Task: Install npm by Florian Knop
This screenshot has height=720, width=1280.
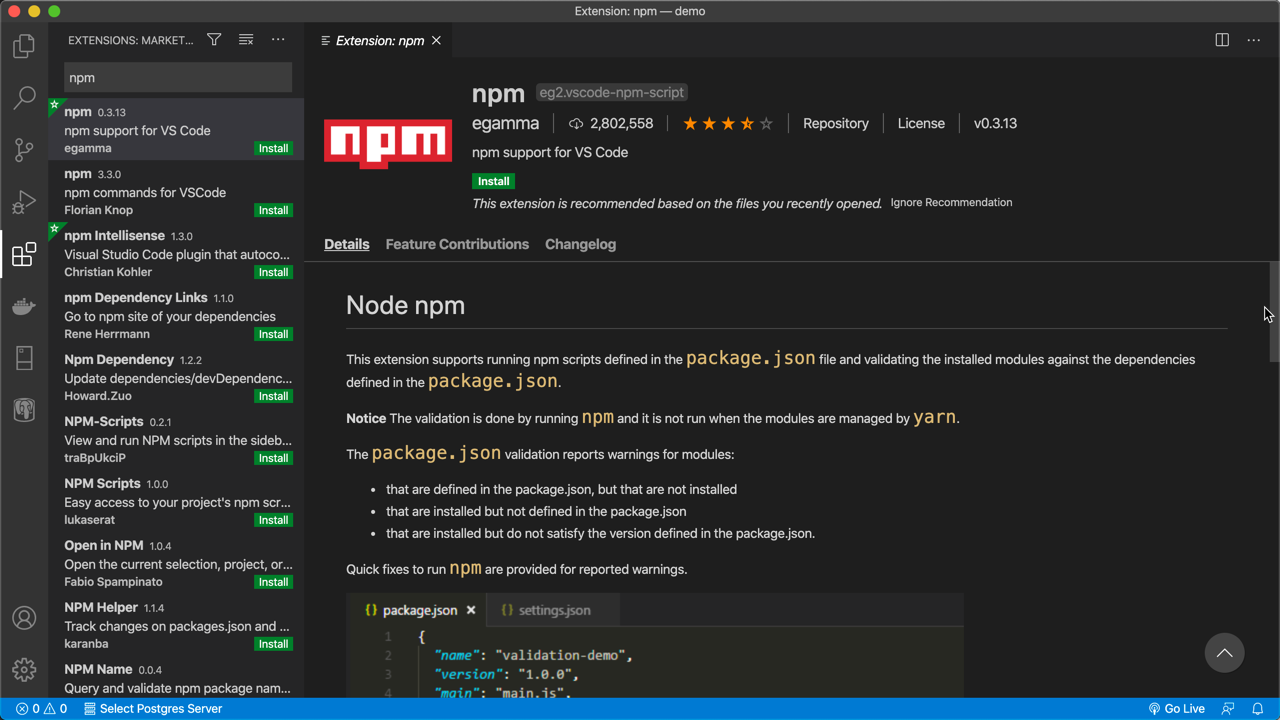Action: point(273,210)
